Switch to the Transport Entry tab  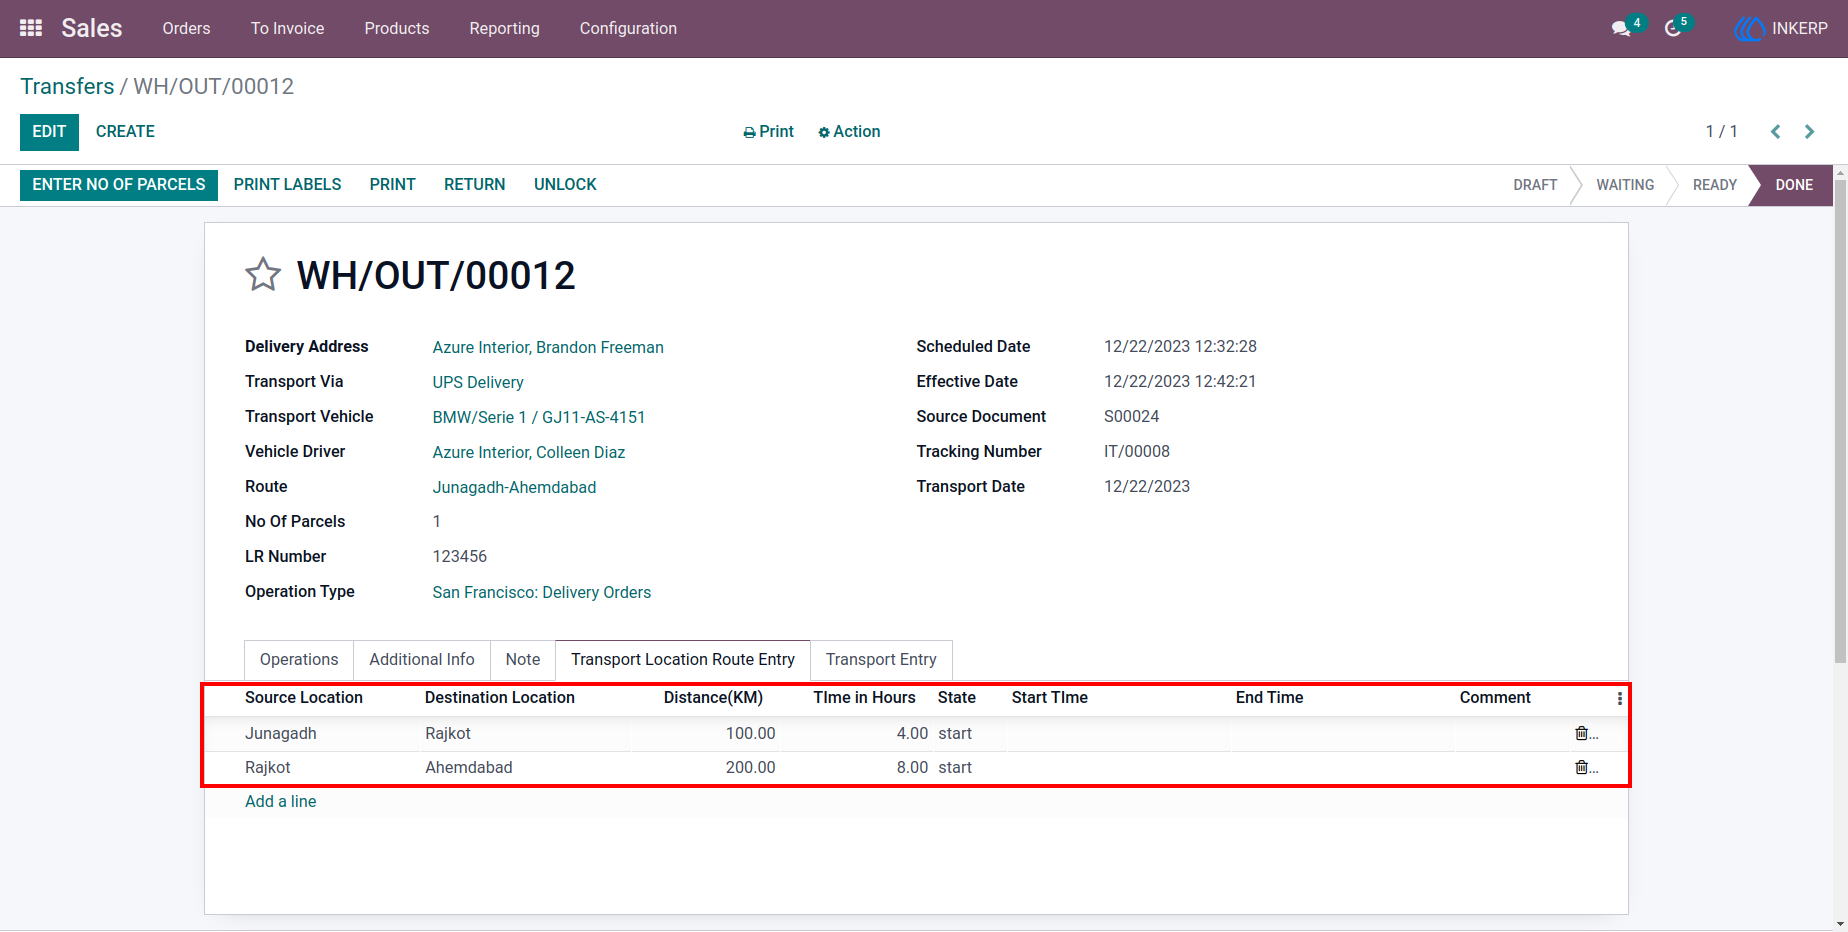(881, 660)
